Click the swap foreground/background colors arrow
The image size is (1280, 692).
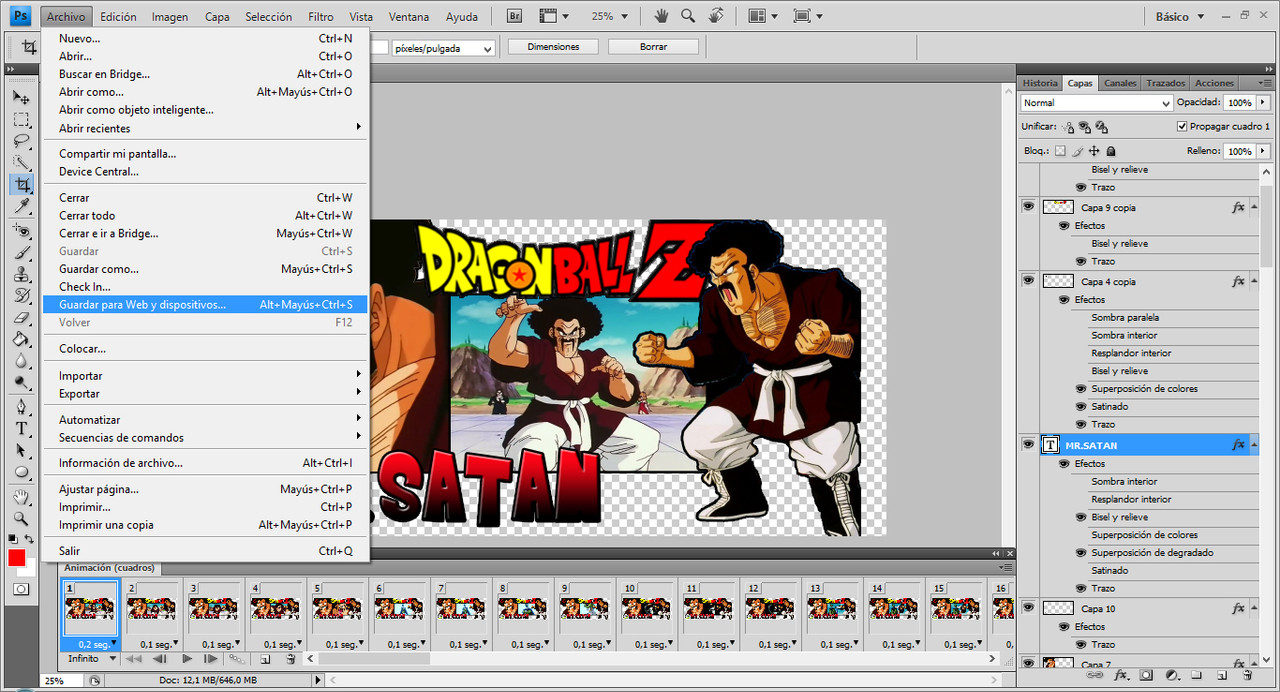point(30,541)
